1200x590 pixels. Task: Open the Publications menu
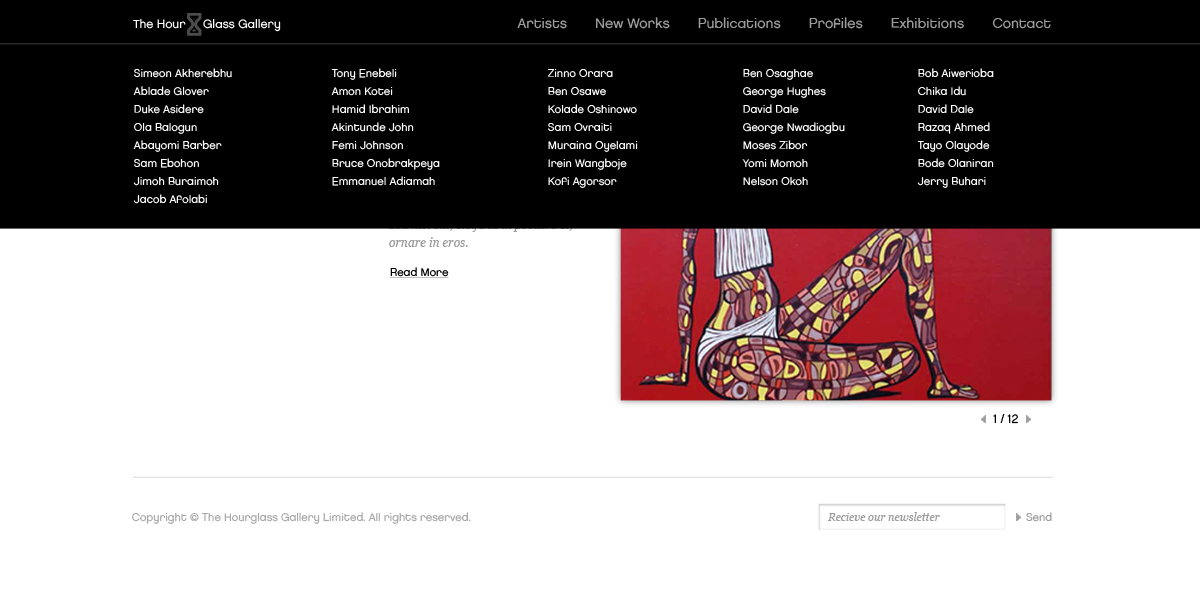739,23
